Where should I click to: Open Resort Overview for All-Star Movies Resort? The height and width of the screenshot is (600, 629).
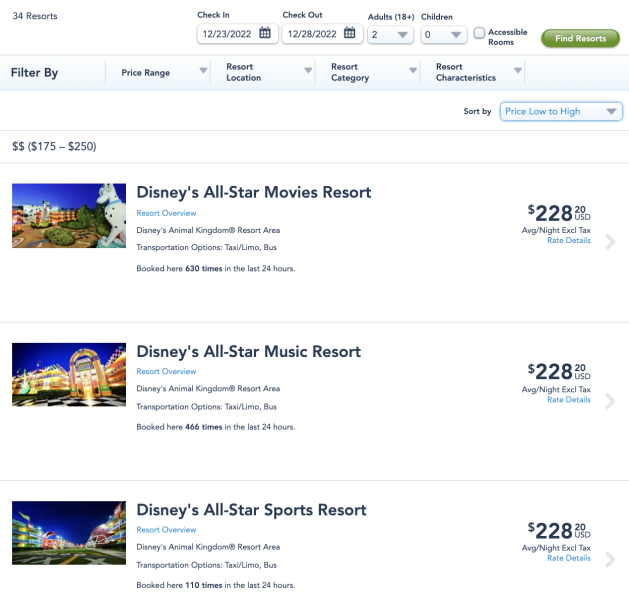click(x=166, y=213)
